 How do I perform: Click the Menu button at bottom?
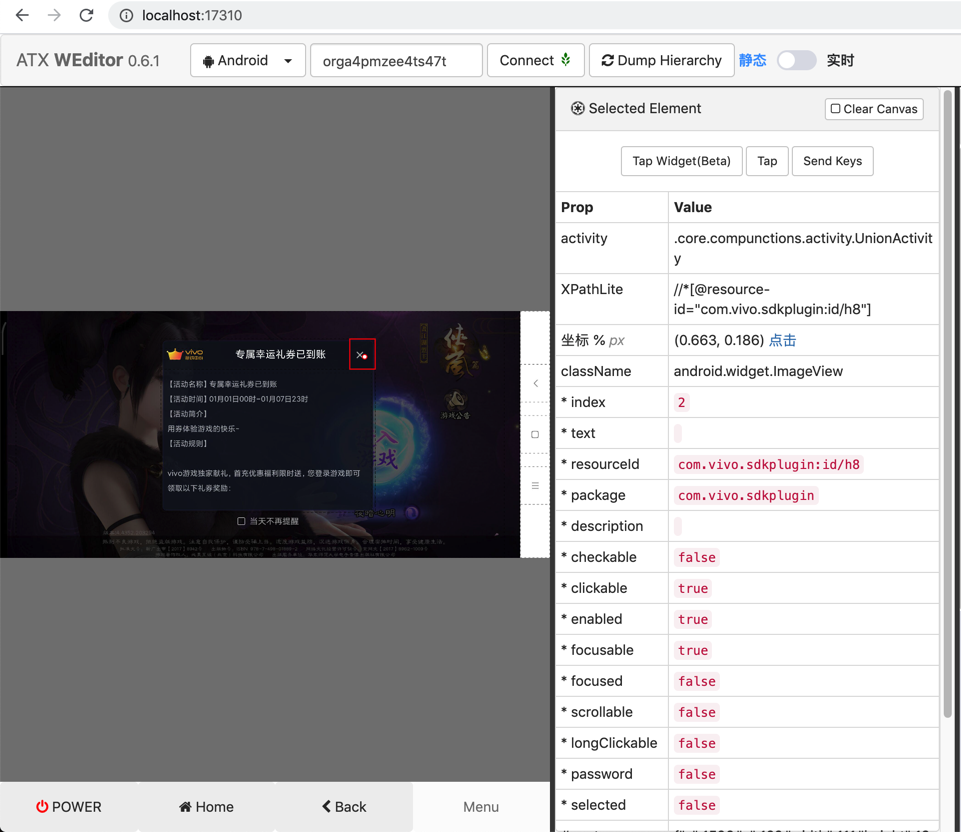(x=481, y=807)
